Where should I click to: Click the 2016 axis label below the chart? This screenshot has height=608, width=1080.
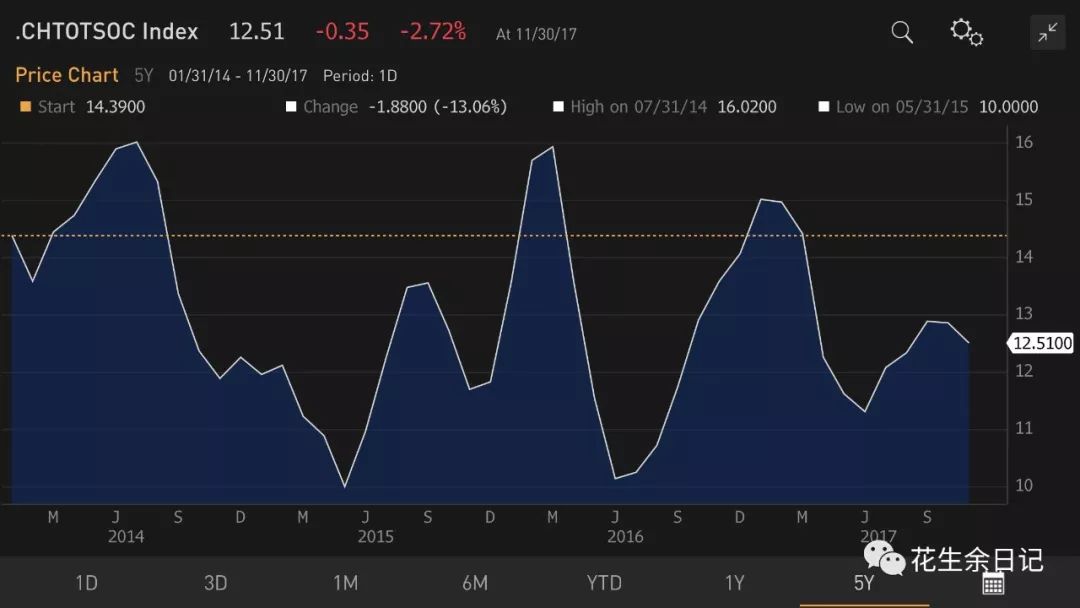[x=625, y=537]
